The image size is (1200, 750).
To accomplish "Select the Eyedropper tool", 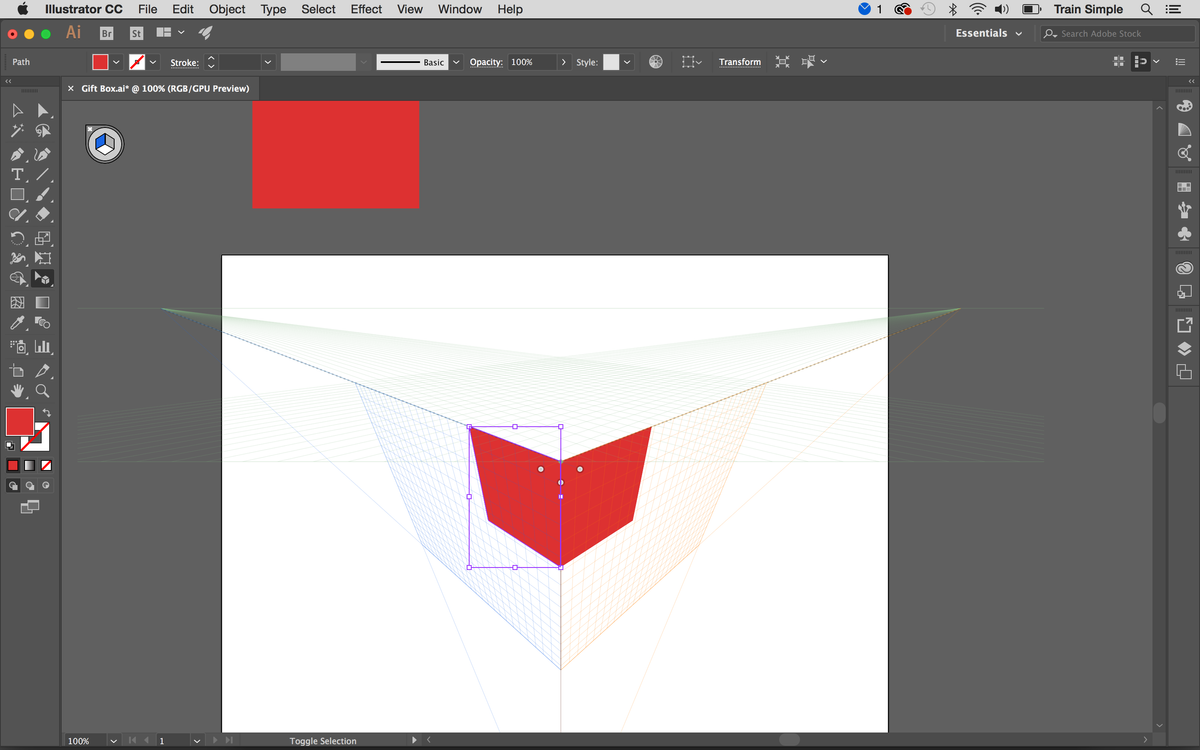I will coord(16,322).
